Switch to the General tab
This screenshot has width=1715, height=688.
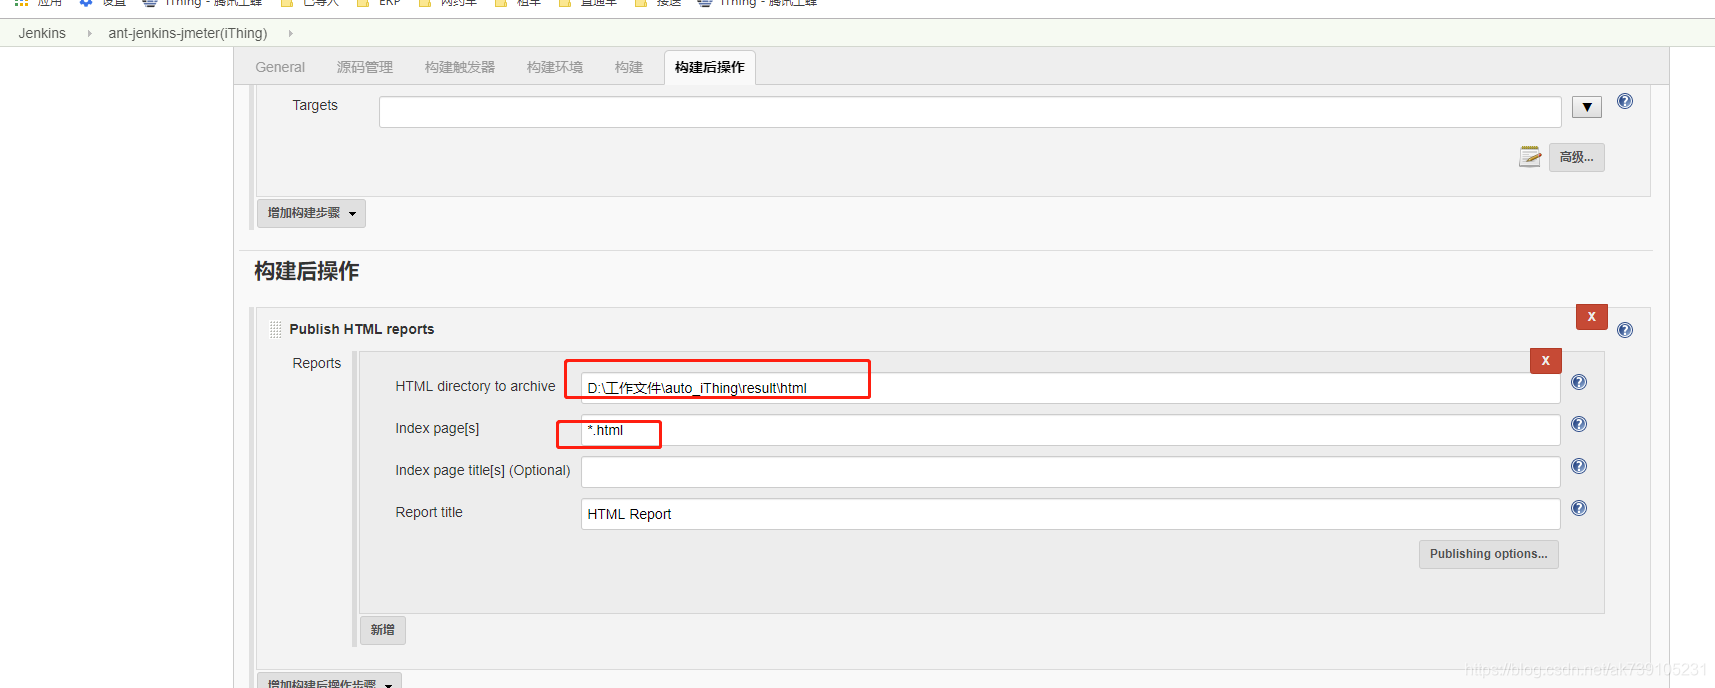(x=280, y=67)
